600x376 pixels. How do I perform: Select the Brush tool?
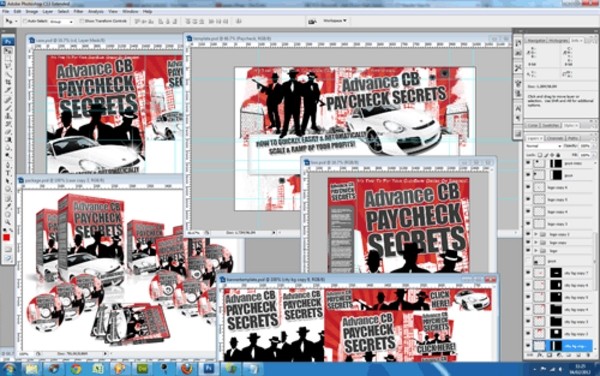[x=8, y=108]
